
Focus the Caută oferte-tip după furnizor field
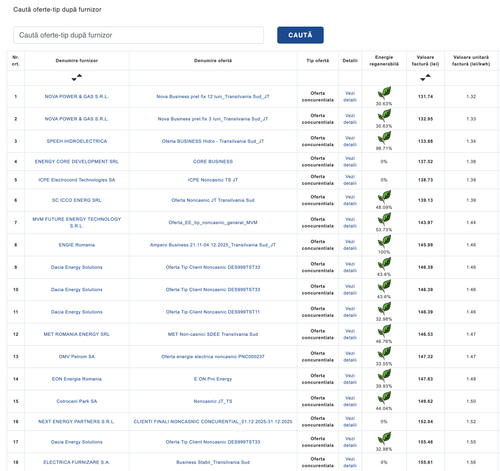click(138, 35)
